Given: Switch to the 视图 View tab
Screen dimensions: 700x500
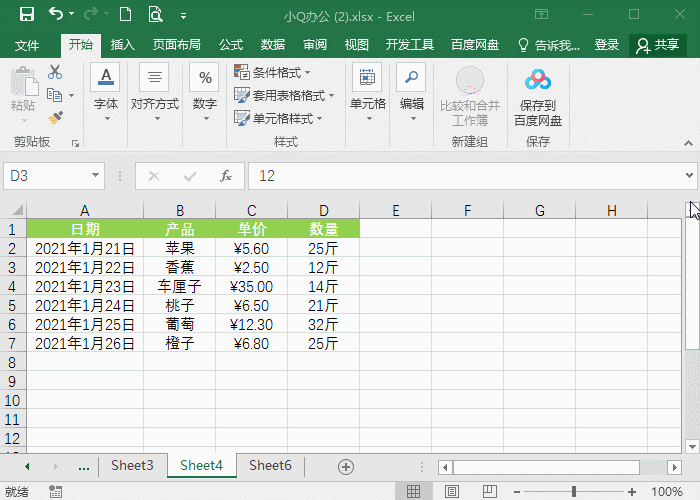Looking at the screenshot, I should pyautogui.click(x=357, y=45).
